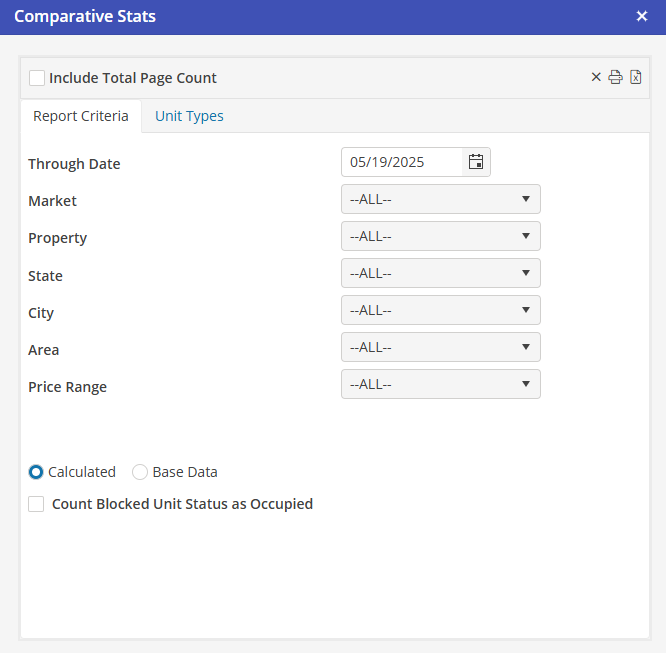Check Count Blocked Unit Status as Occupied
The height and width of the screenshot is (653, 666).
point(36,504)
